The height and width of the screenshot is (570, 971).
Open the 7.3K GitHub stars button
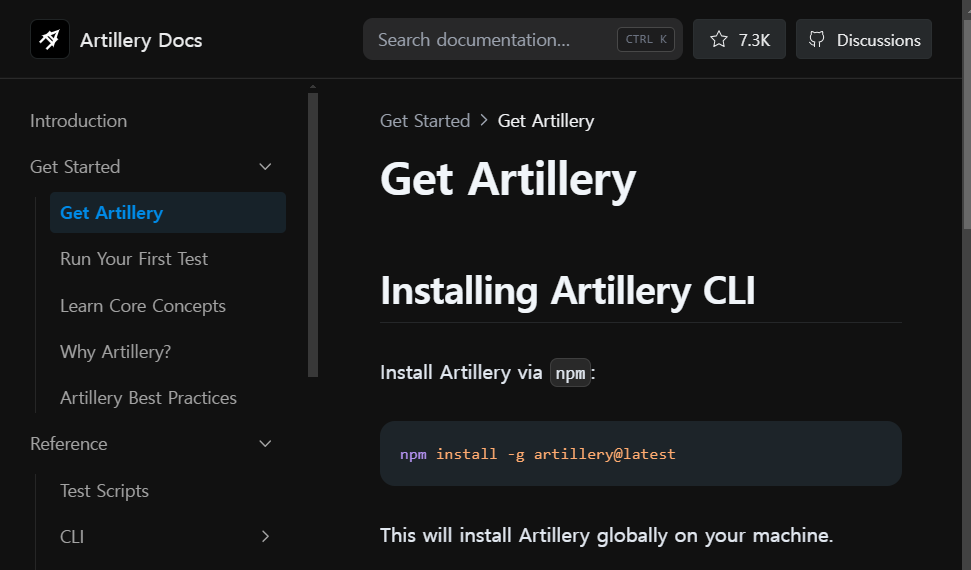pos(739,39)
